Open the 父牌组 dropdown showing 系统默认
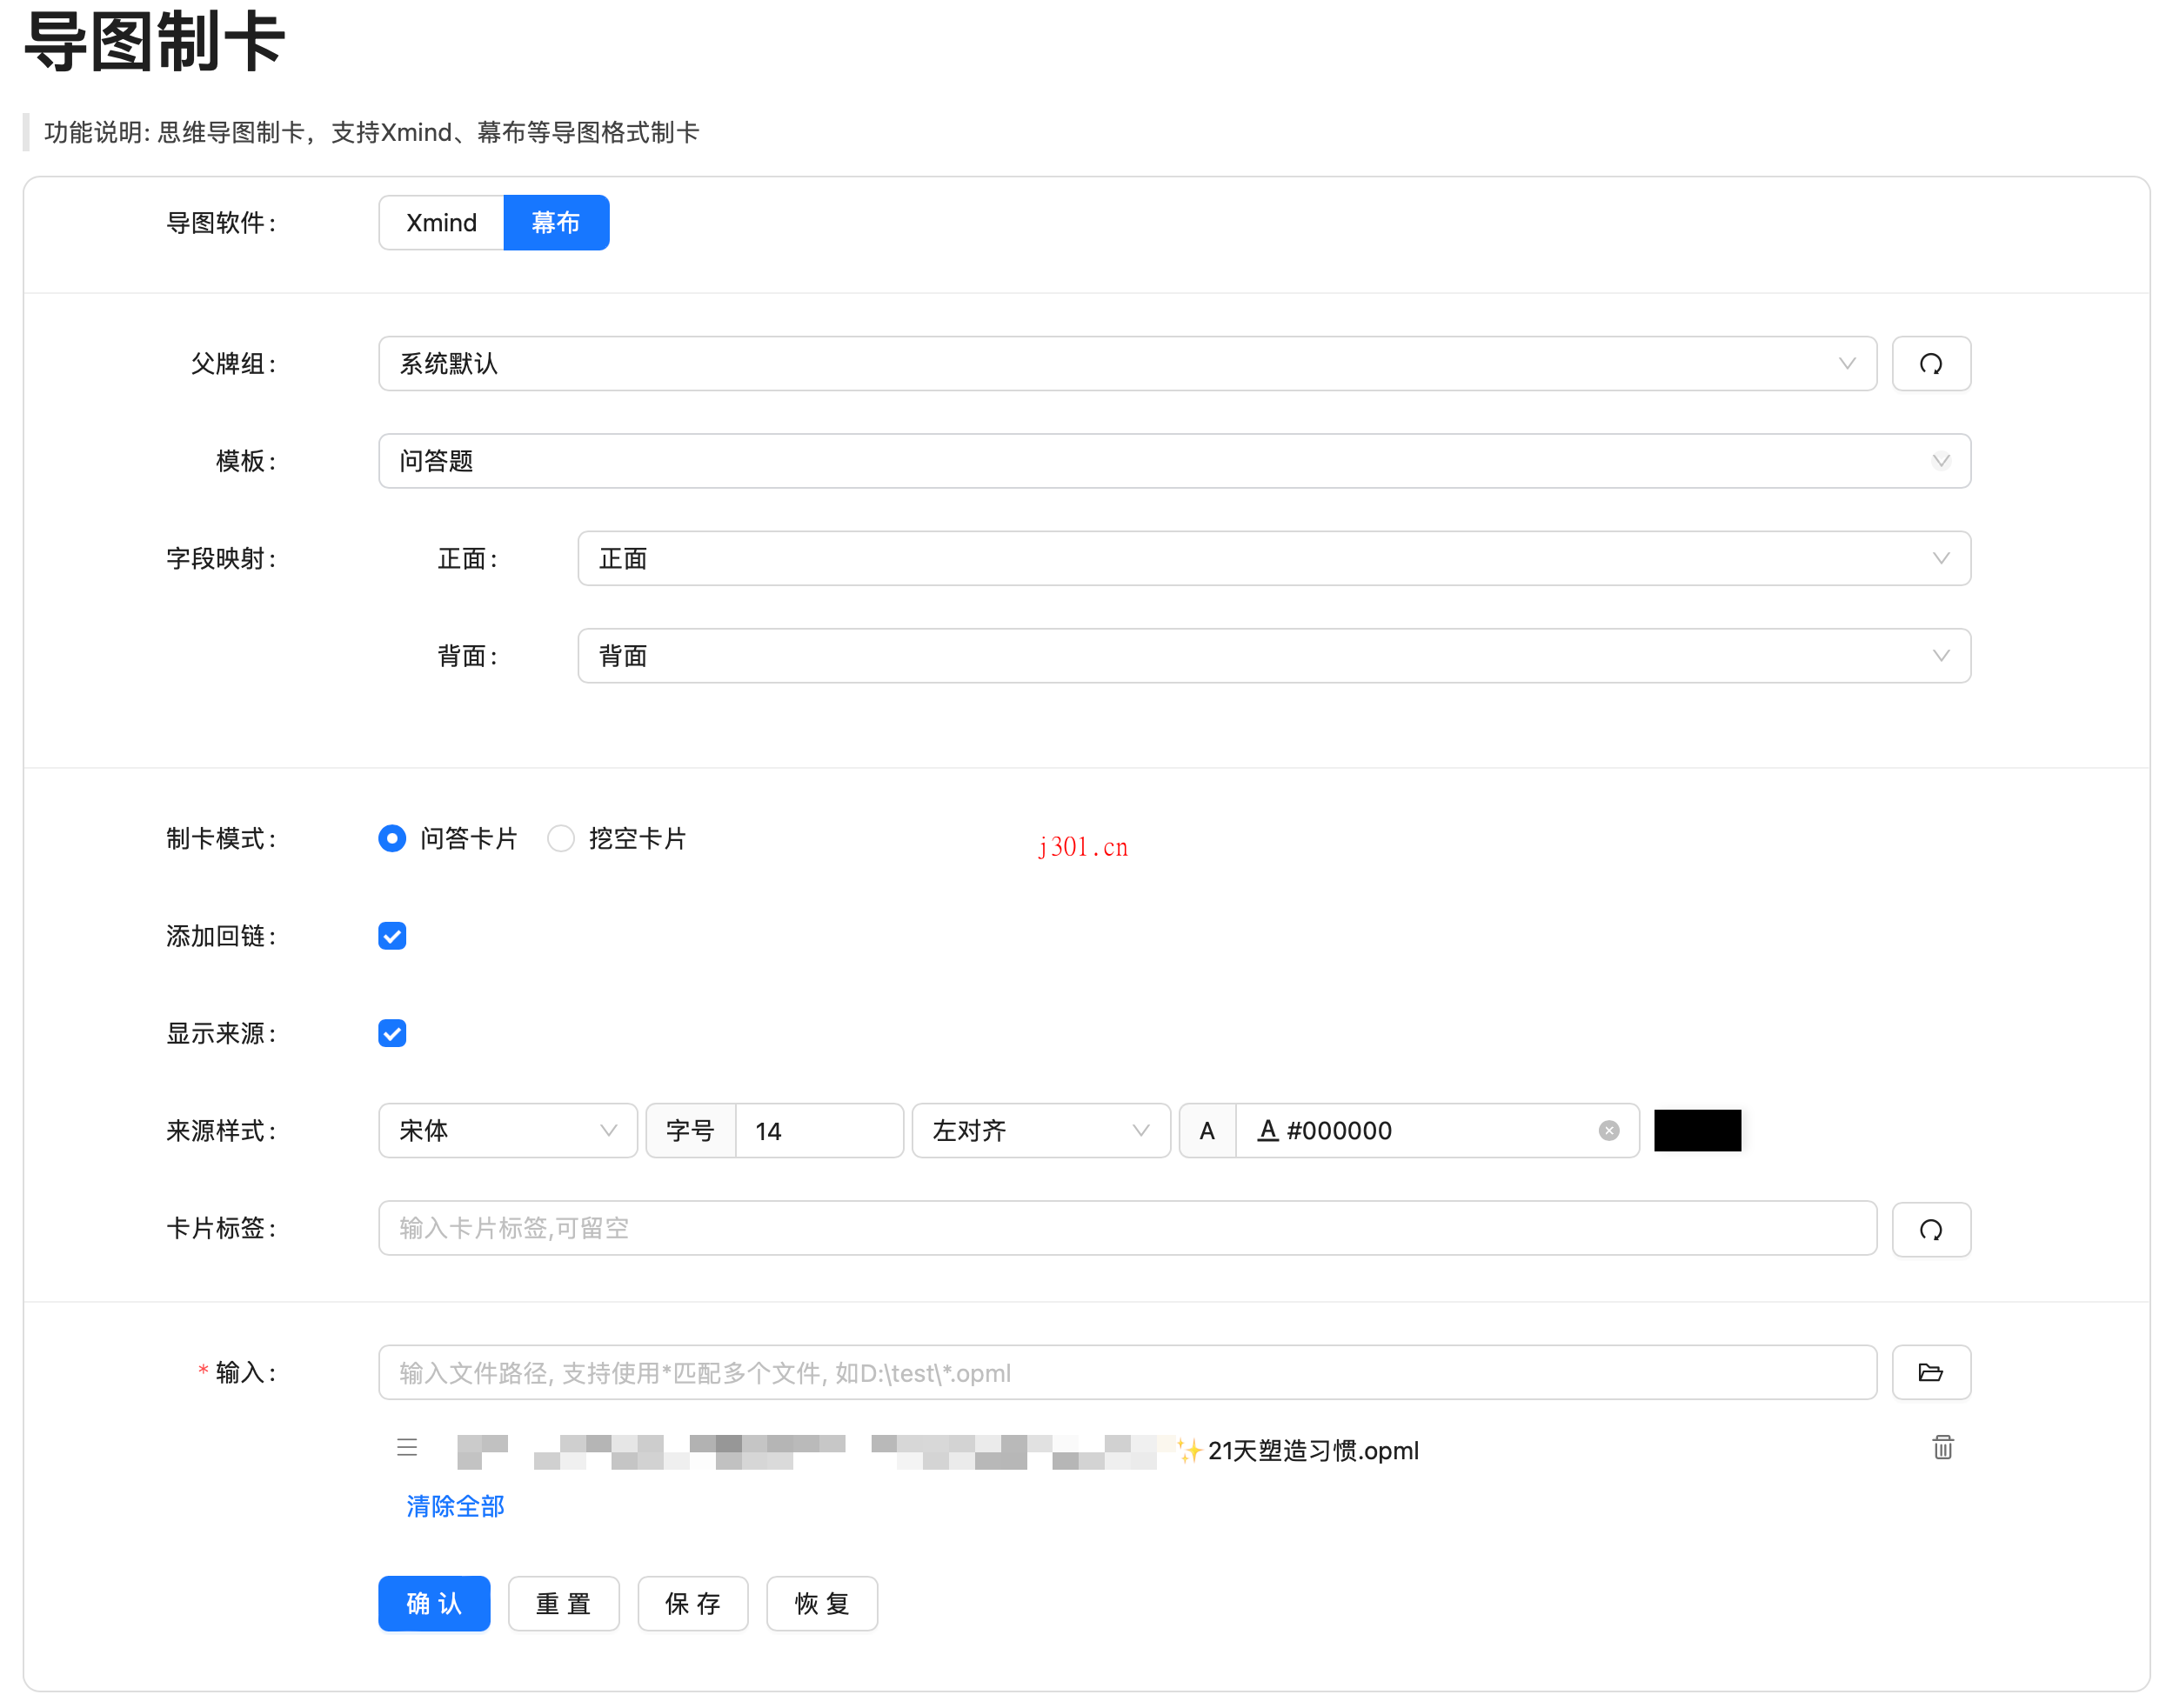The height and width of the screenshot is (1708, 2166). coord(1127,363)
